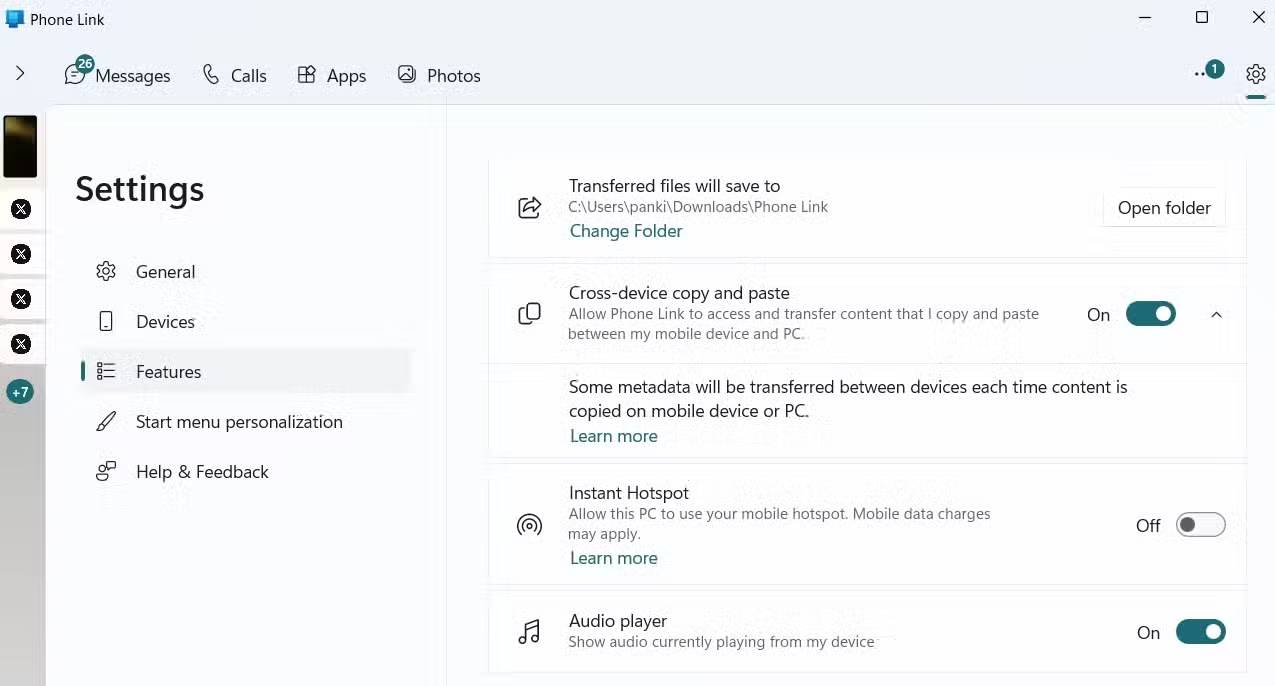The image size is (1275, 686).
Task: Click the more options ellipsis icon
Action: click(1200, 75)
